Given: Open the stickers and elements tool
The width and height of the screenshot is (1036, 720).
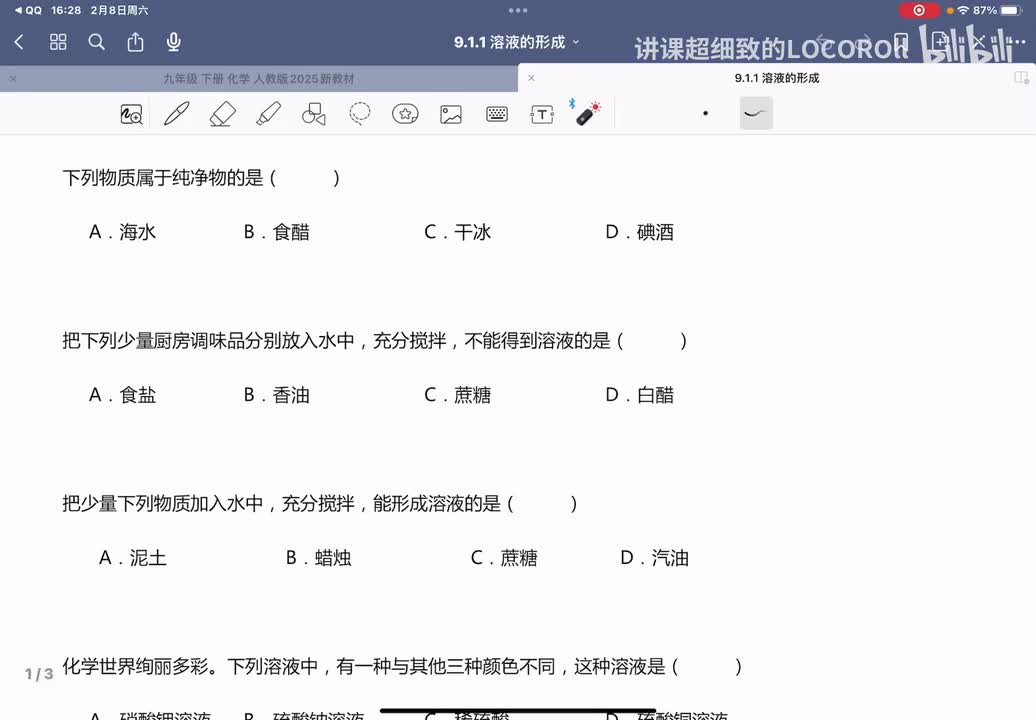Looking at the screenshot, I should click(x=405, y=114).
